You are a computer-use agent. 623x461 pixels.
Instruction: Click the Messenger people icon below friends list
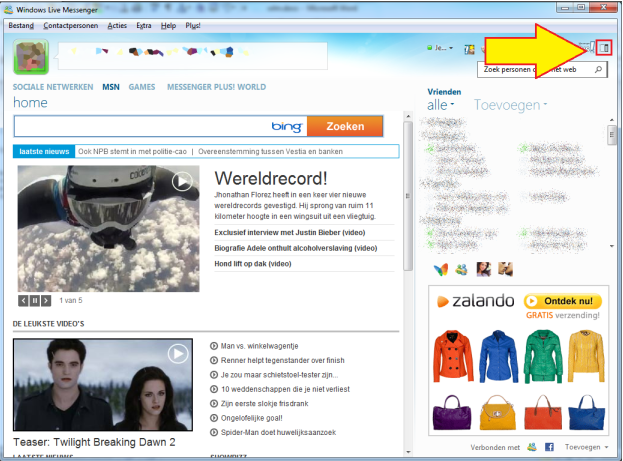(x=461, y=270)
